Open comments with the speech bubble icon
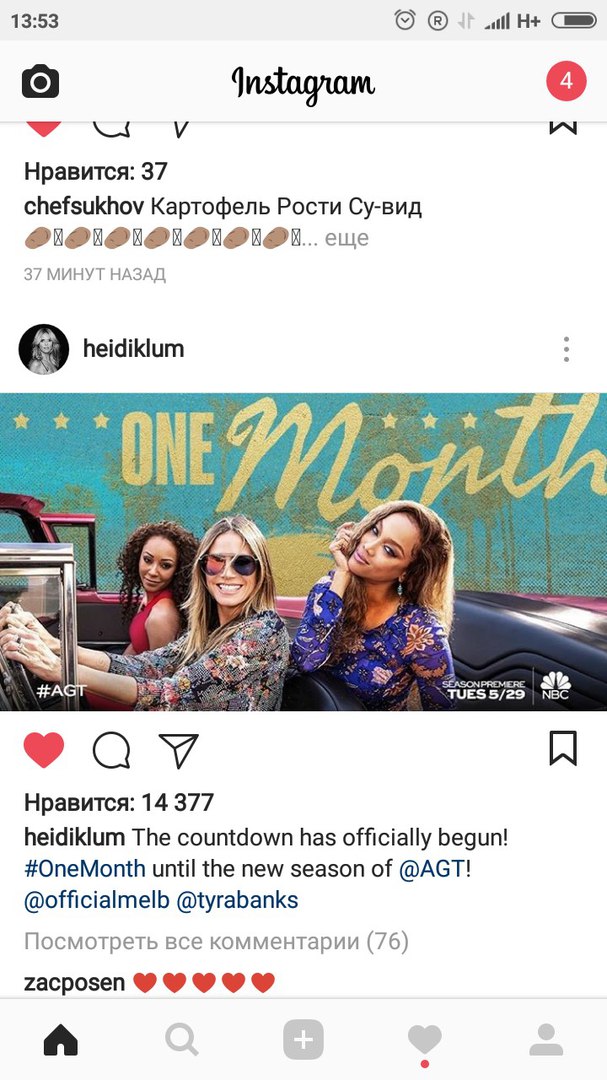 [112, 749]
